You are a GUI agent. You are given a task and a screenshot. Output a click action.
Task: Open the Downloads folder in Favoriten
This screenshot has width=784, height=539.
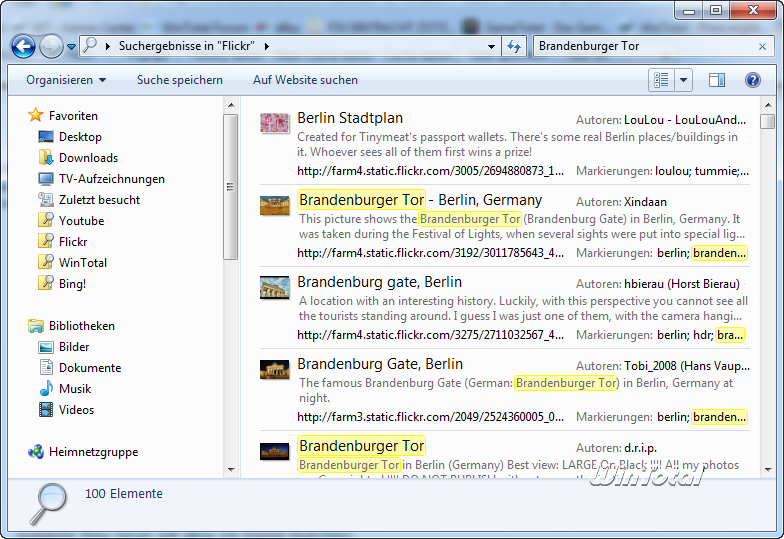pos(88,158)
